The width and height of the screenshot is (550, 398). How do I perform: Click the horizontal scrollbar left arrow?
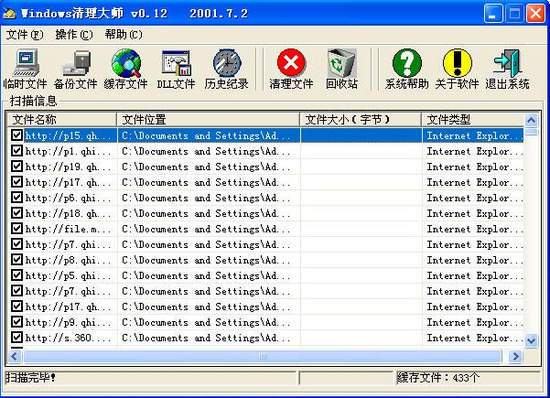click(x=14, y=357)
